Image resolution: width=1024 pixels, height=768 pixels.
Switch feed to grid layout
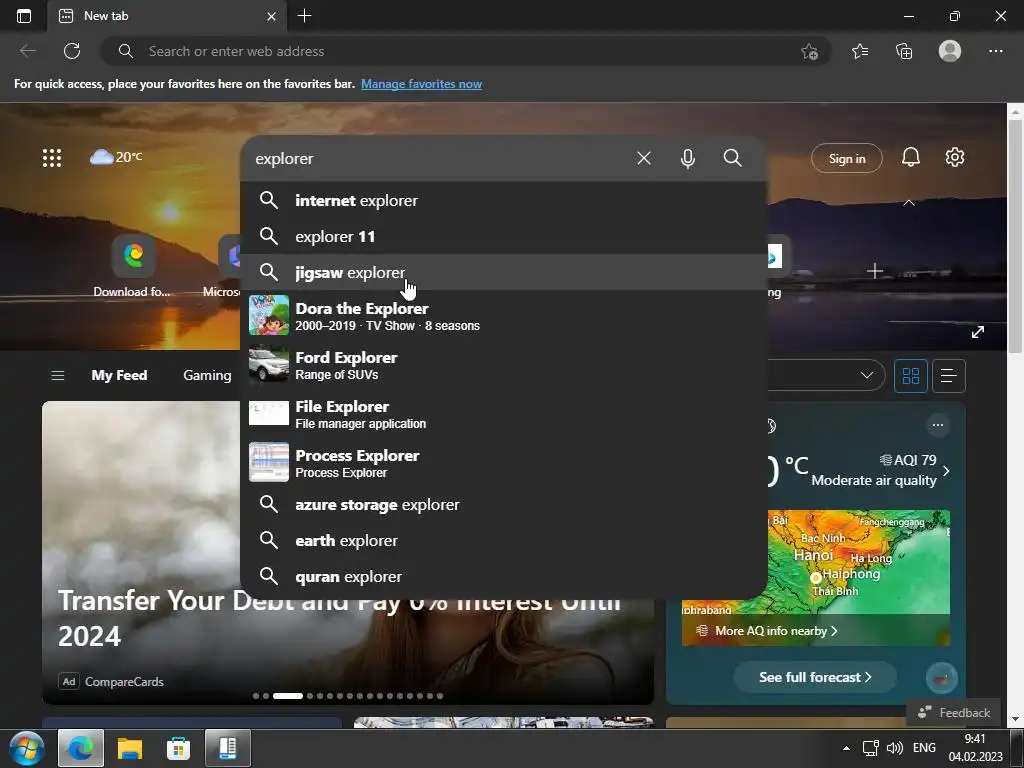(910, 376)
